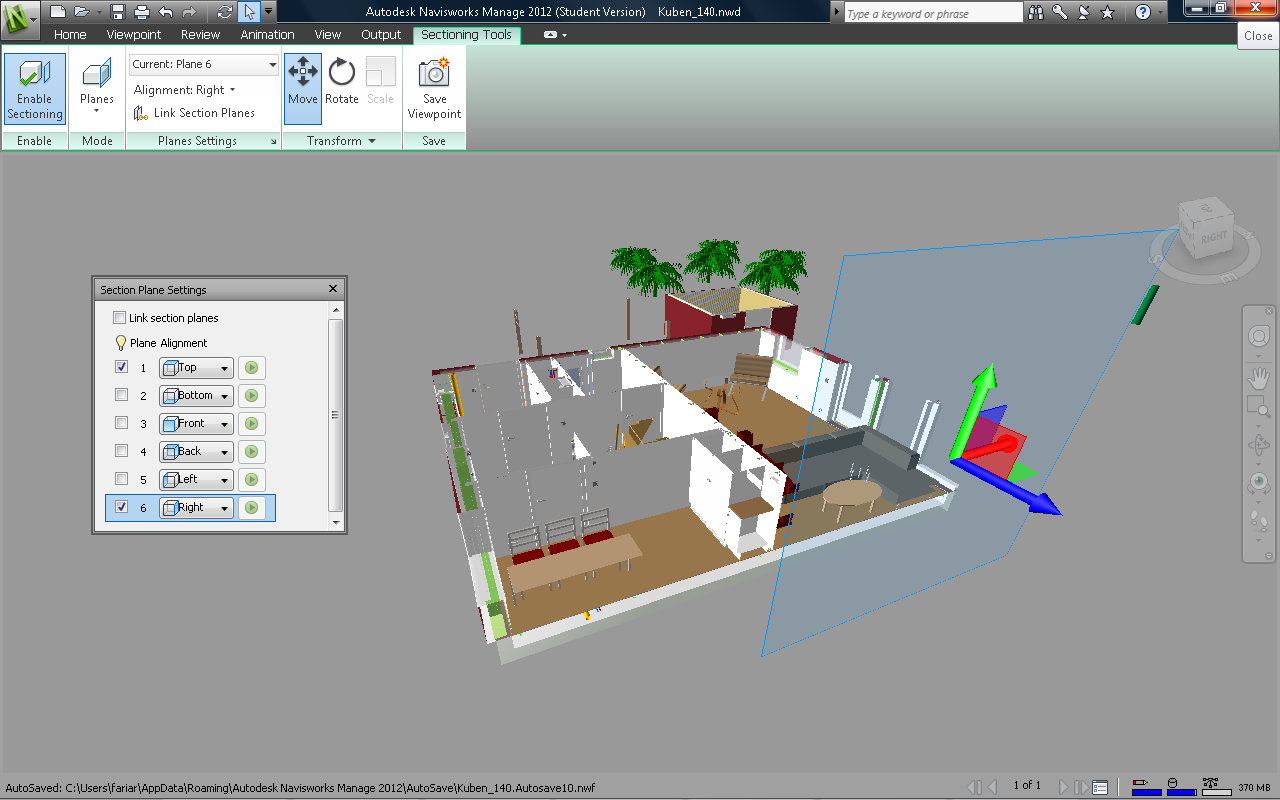
Task: Click the Undo arrow icon
Action: point(165,12)
